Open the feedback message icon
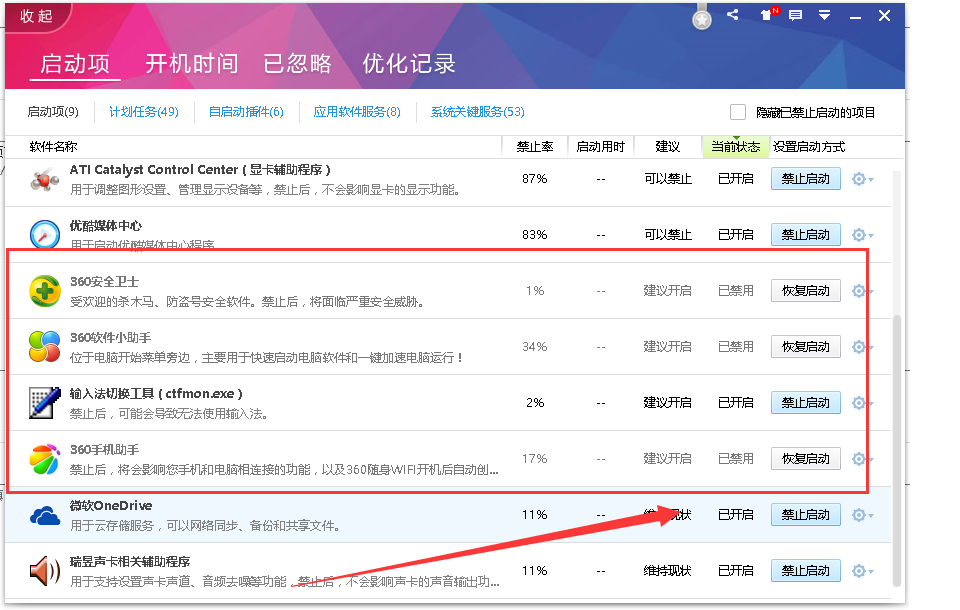 (x=795, y=15)
